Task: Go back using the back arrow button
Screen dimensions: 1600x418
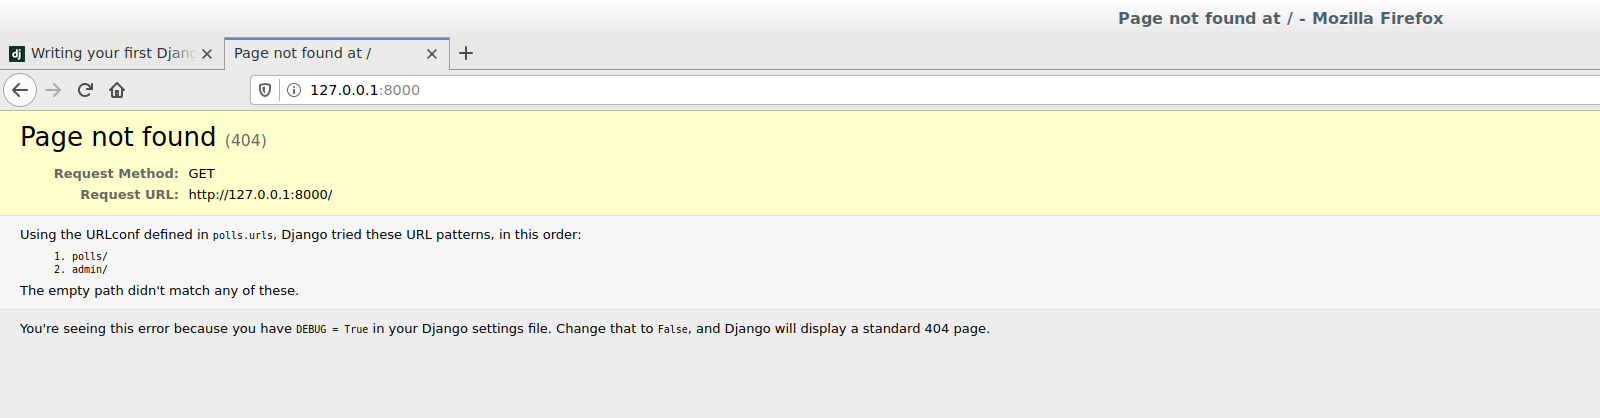Action: tap(20, 90)
